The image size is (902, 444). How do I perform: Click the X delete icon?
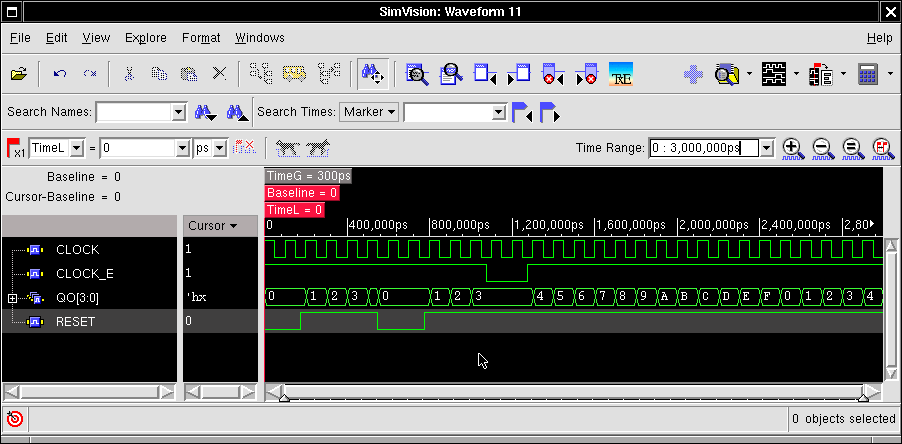(x=219, y=74)
